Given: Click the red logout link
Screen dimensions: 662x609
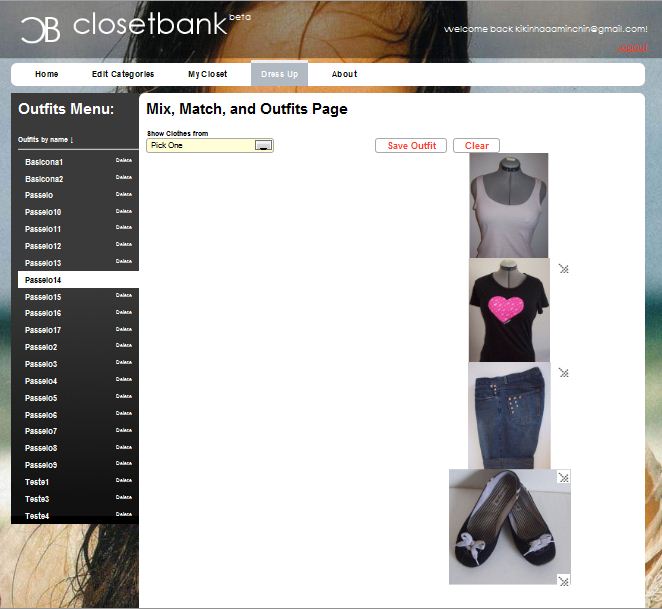Looking at the screenshot, I should pyautogui.click(x=632, y=48).
